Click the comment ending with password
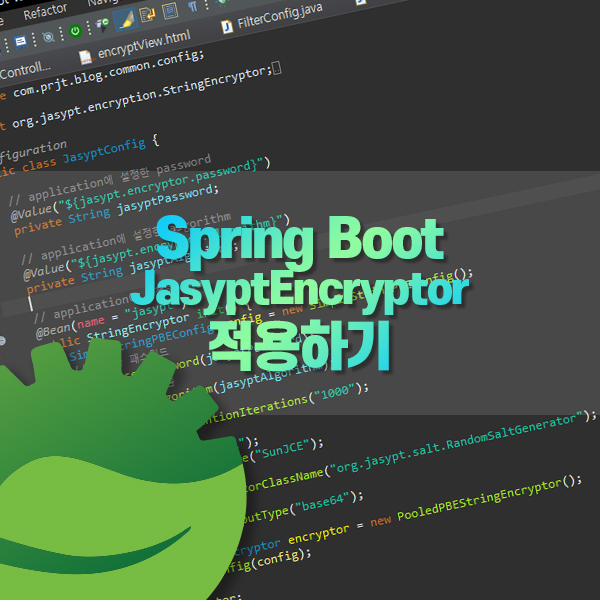This screenshot has width=600, height=600. point(109,180)
